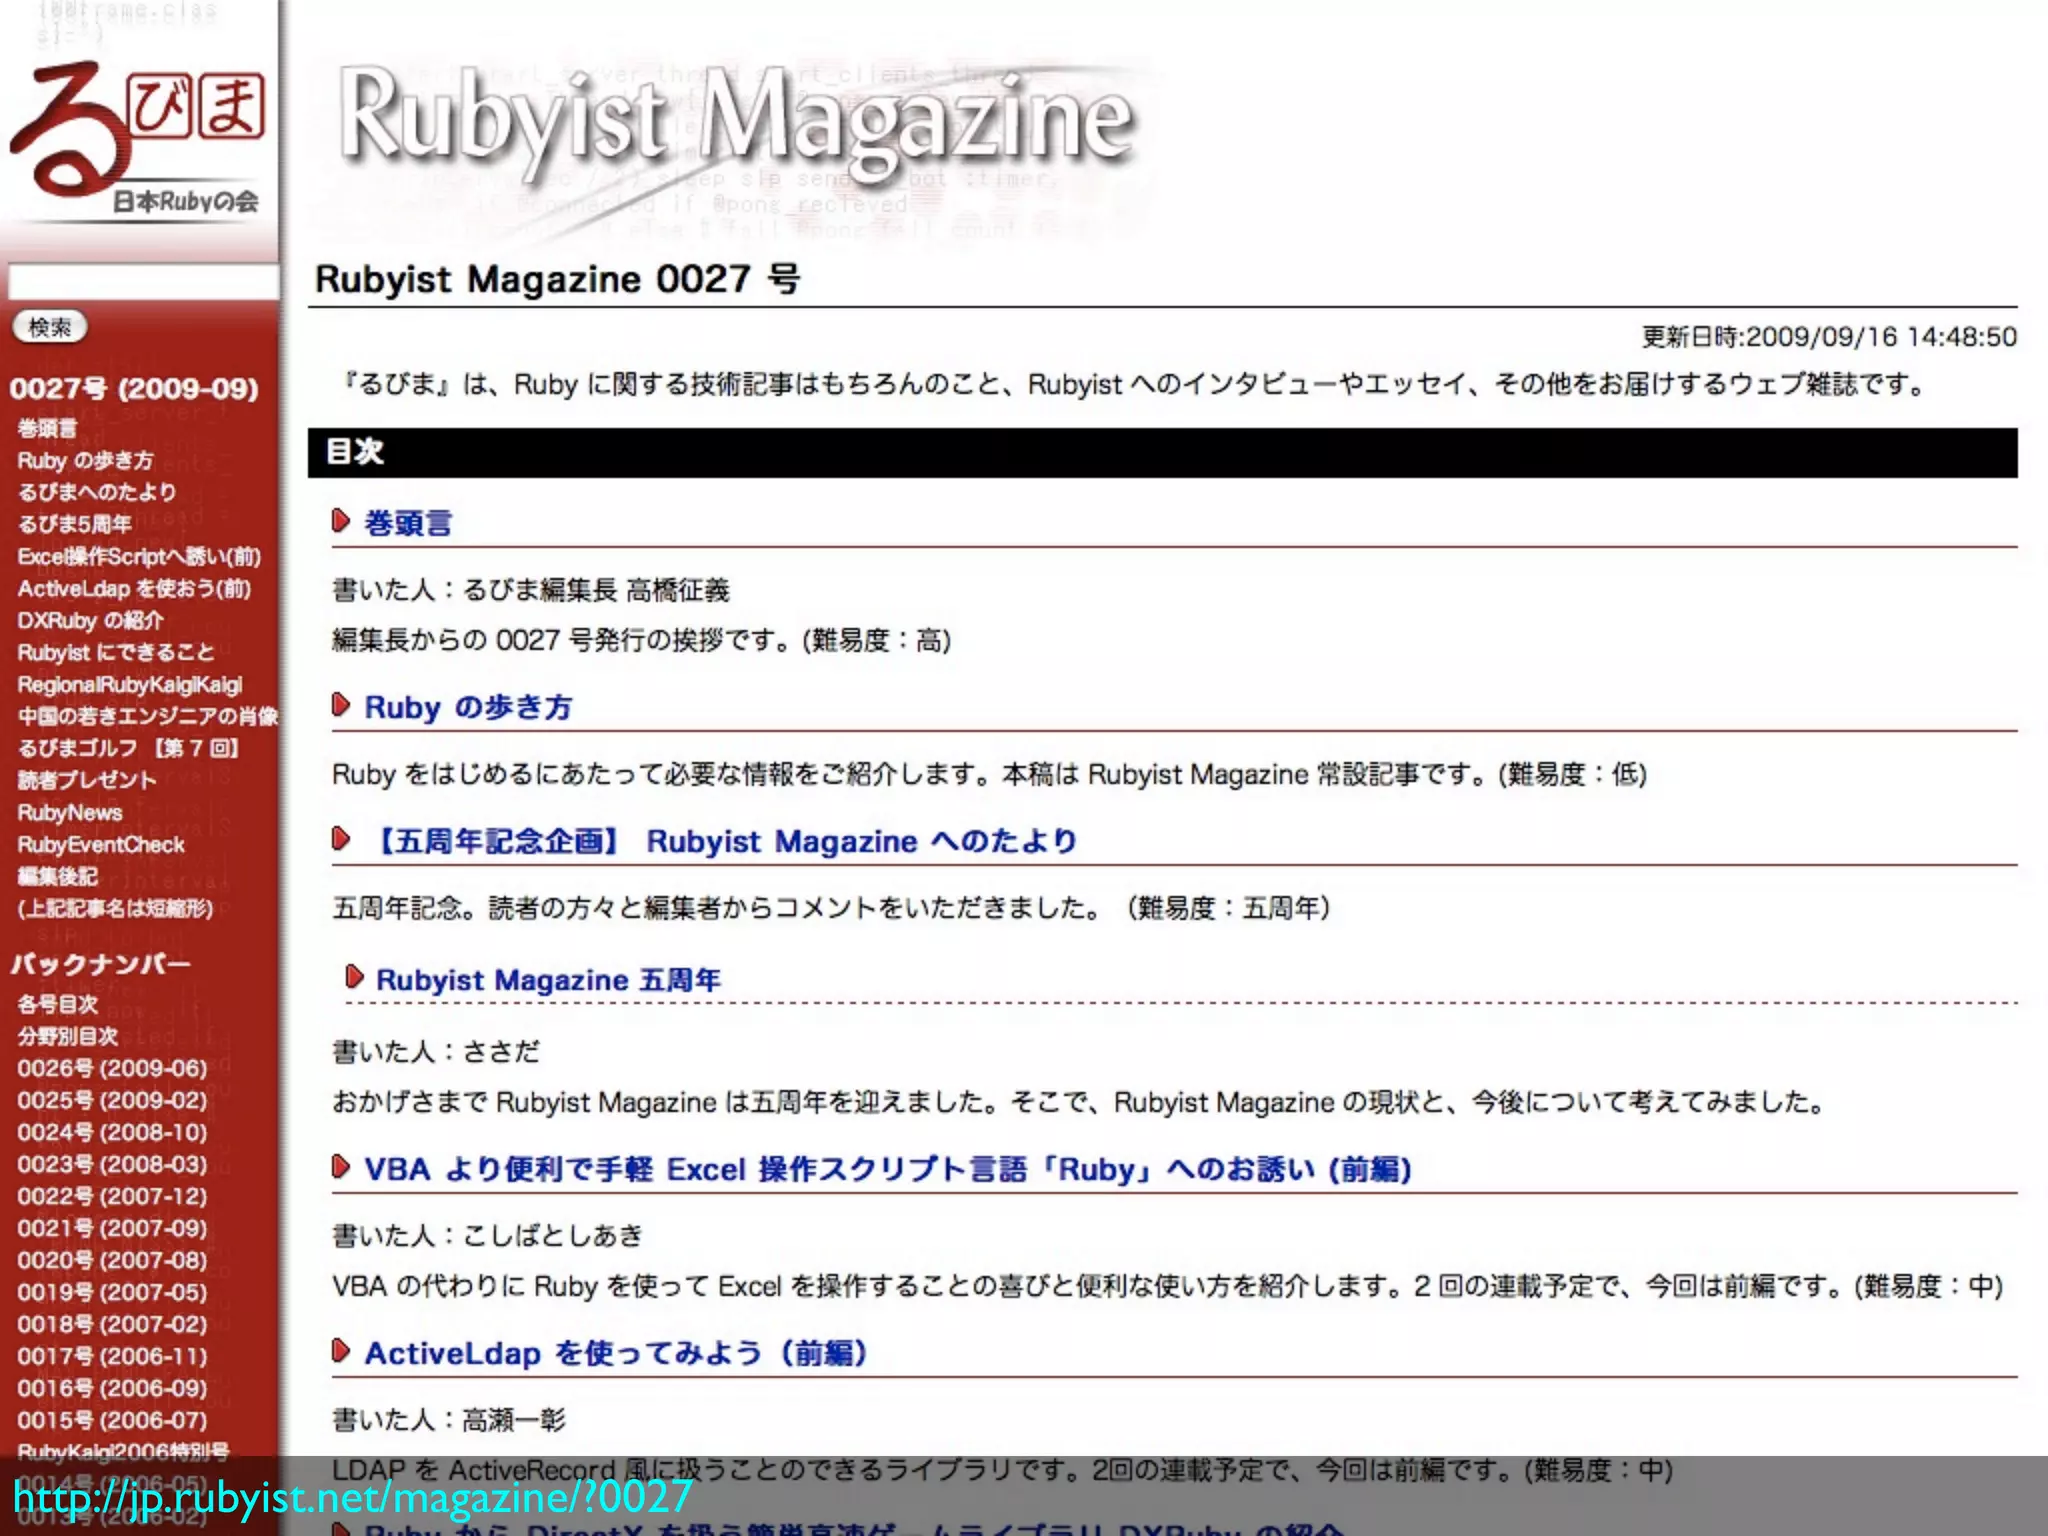Image resolution: width=2048 pixels, height=1536 pixels.
Task: Open sidebar link Ruby の歩き方
Action: (85, 460)
